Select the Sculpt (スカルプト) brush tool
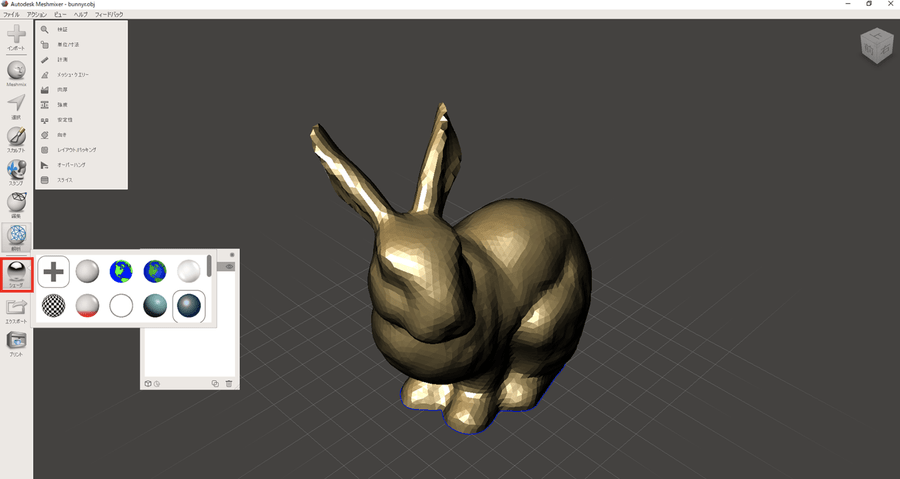 click(x=16, y=137)
